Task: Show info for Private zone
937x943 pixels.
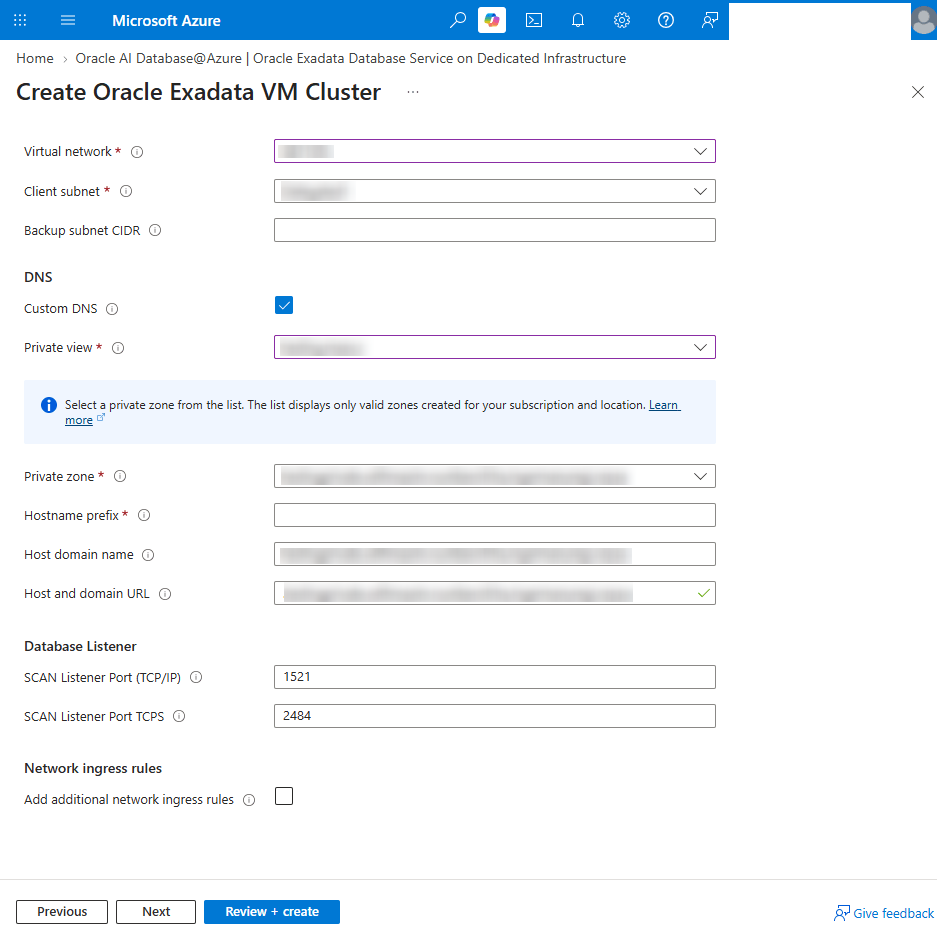Action: pos(120,476)
